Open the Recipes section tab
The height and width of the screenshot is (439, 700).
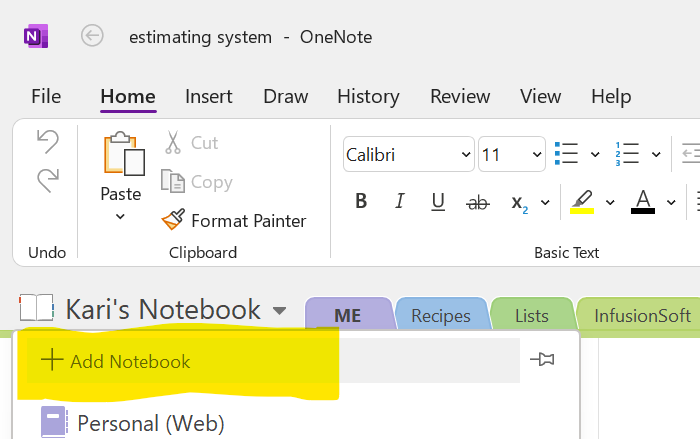pyautogui.click(x=441, y=315)
